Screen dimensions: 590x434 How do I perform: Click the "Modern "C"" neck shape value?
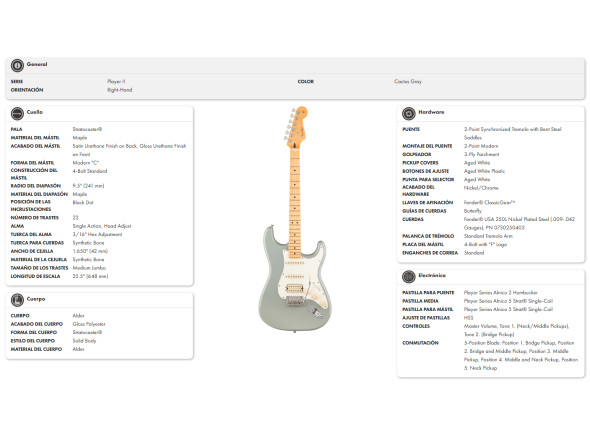pos(85,163)
